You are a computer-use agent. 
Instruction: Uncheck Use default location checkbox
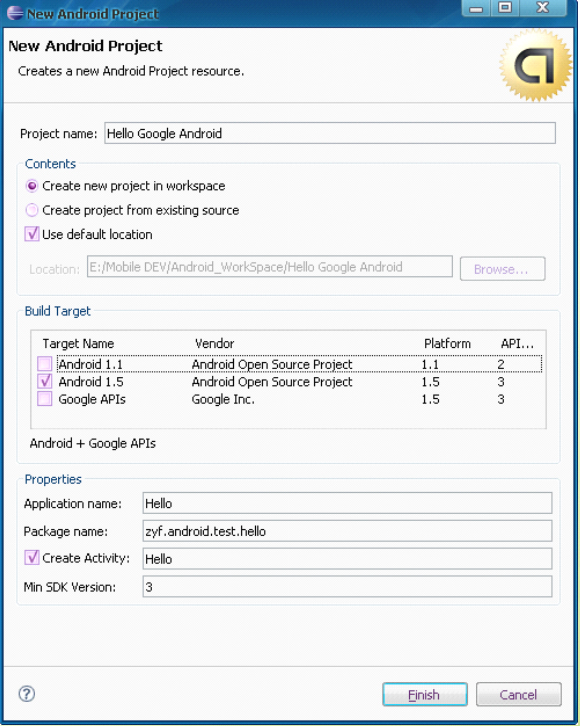(31, 234)
